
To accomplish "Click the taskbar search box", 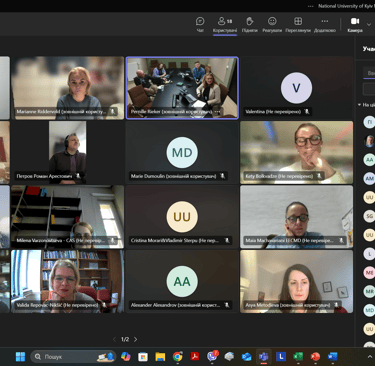I will [73, 357].
